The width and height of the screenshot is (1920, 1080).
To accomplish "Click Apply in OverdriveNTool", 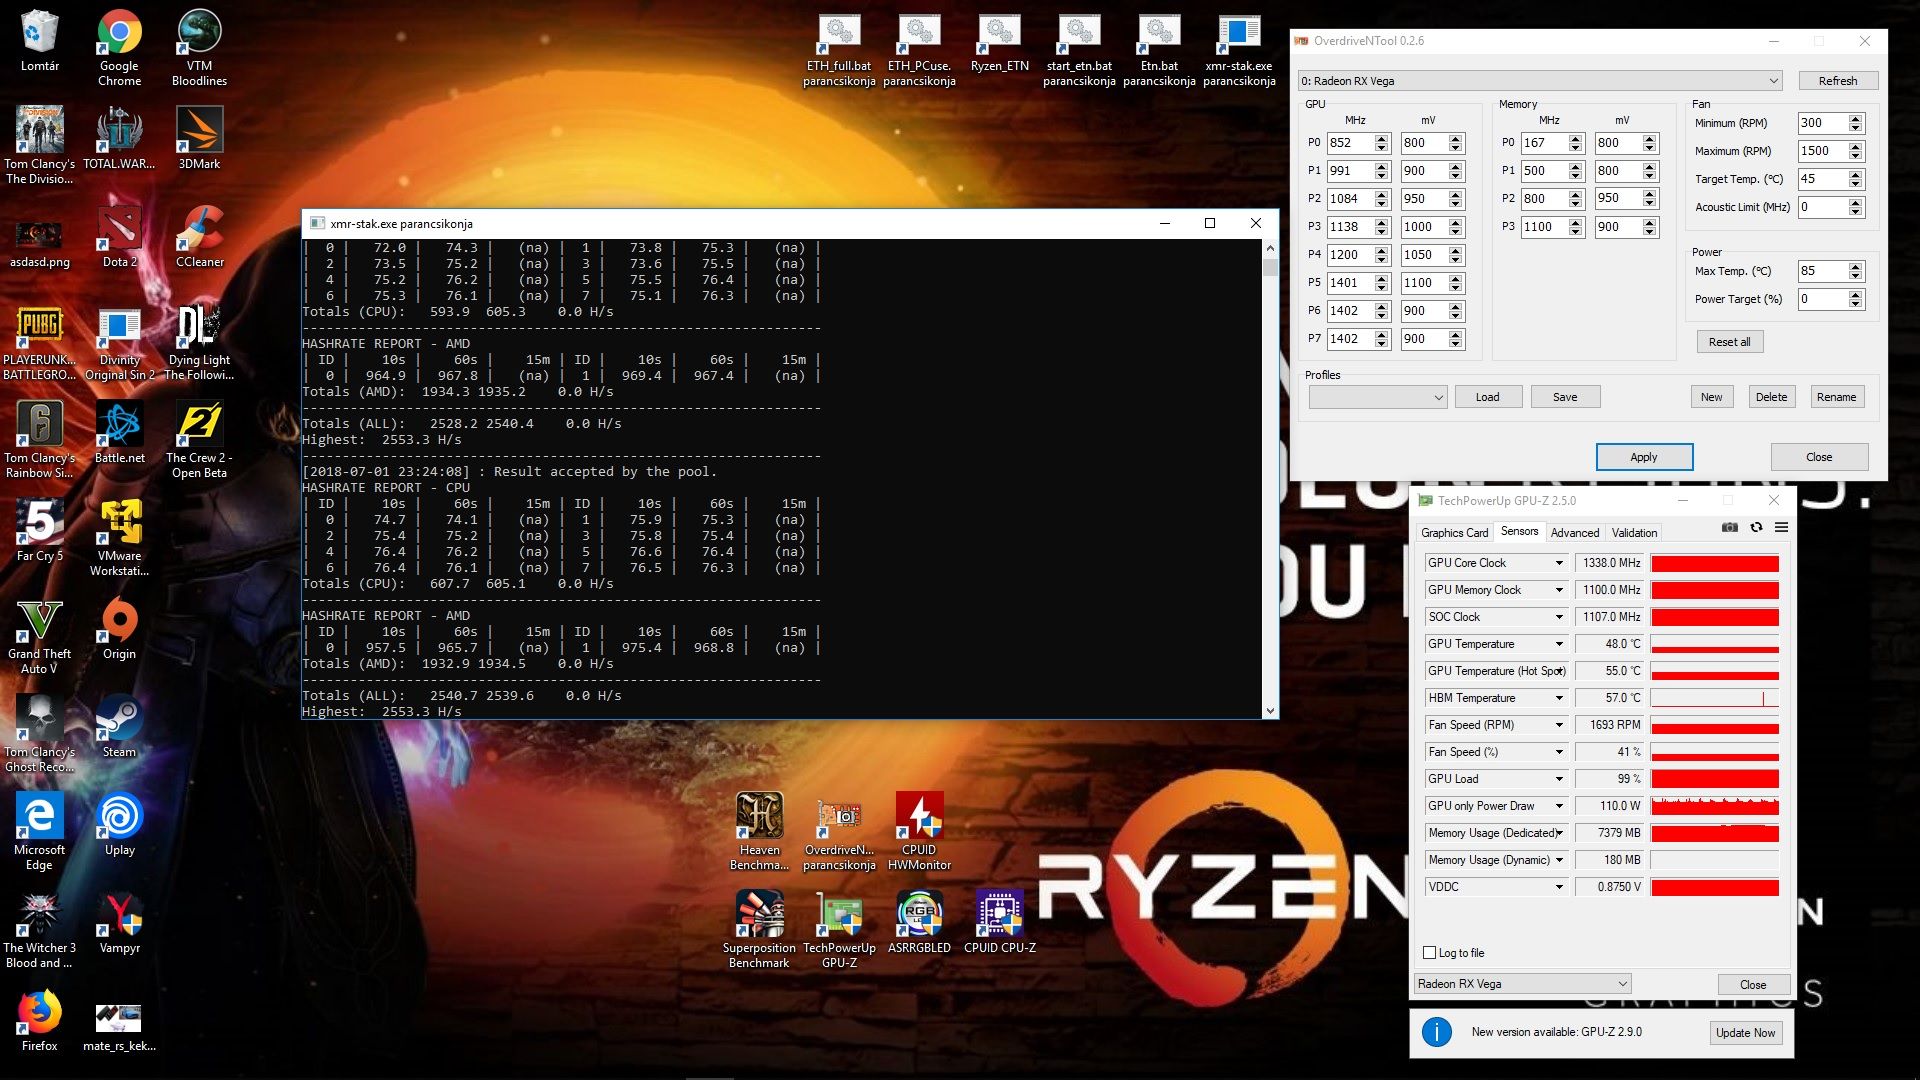I will pyautogui.click(x=1644, y=457).
